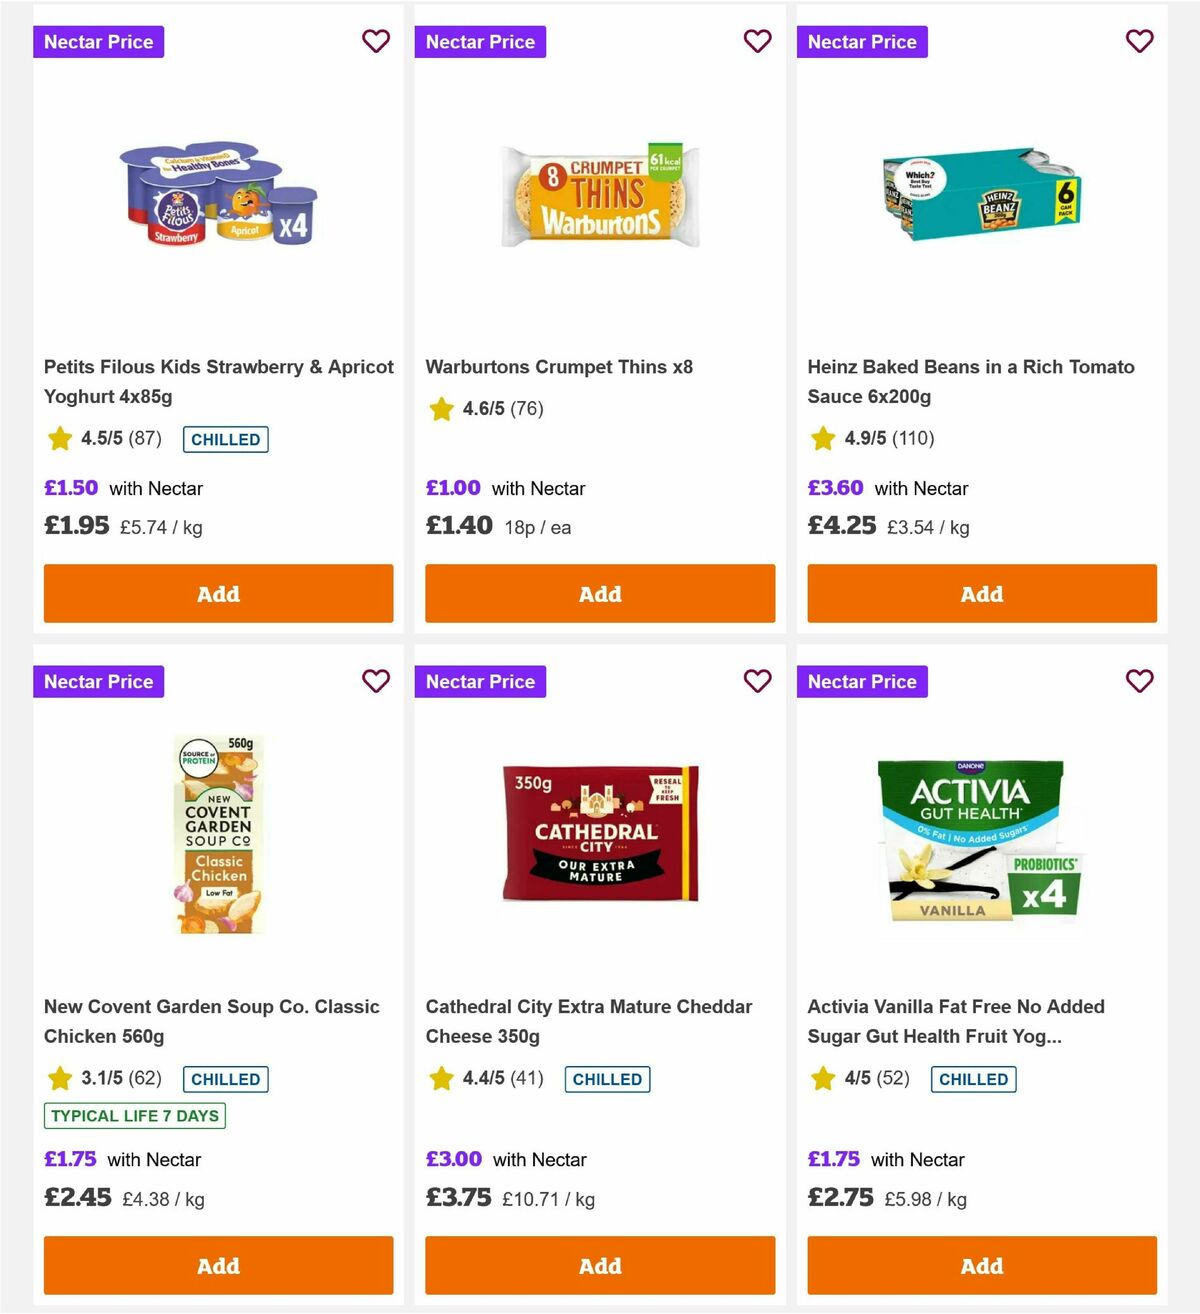
Task: Open the Nectar Price badge on Heinz Beans
Action: pyautogui.click(x=862, y=41)
